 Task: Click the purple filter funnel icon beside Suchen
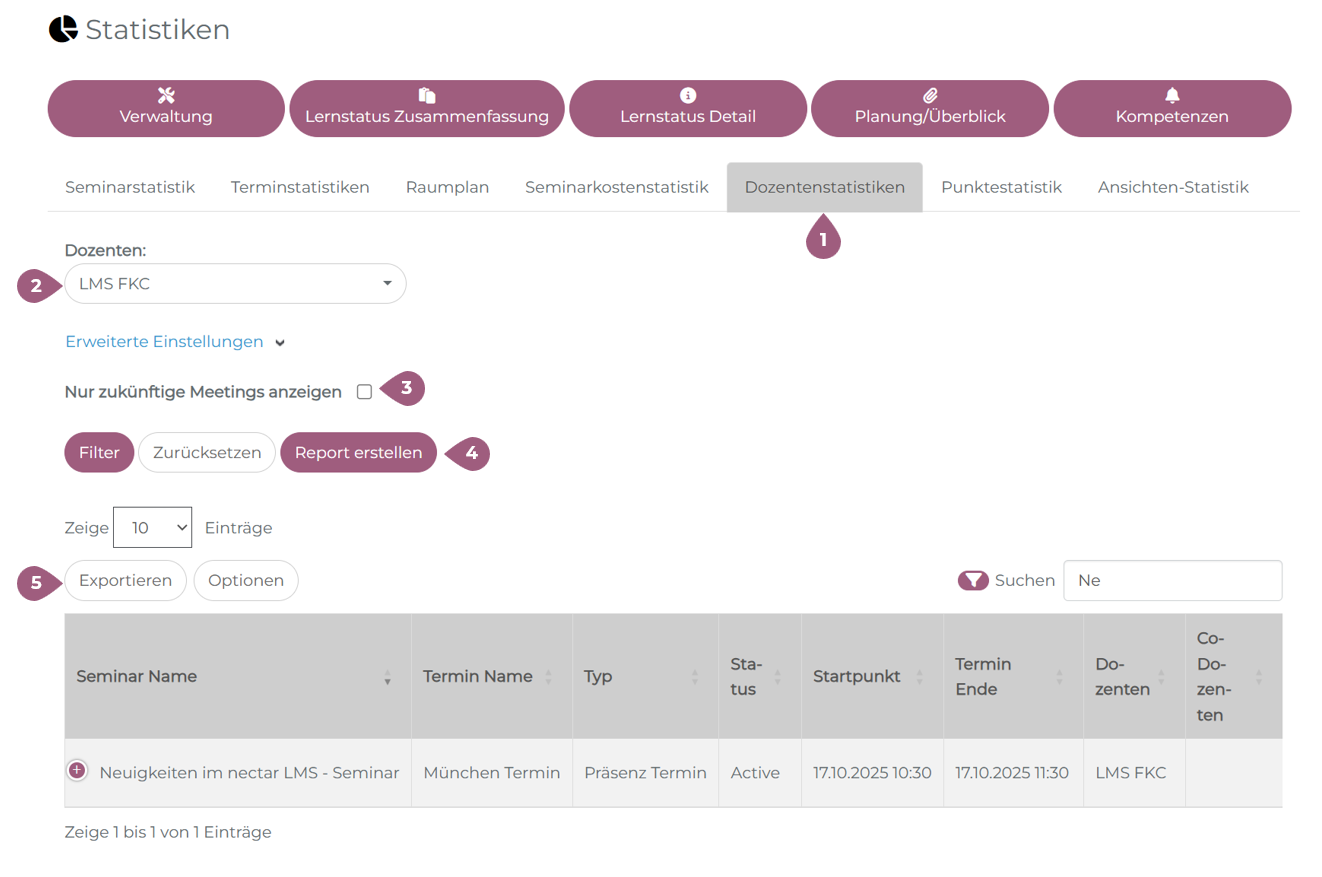point(973,580)
